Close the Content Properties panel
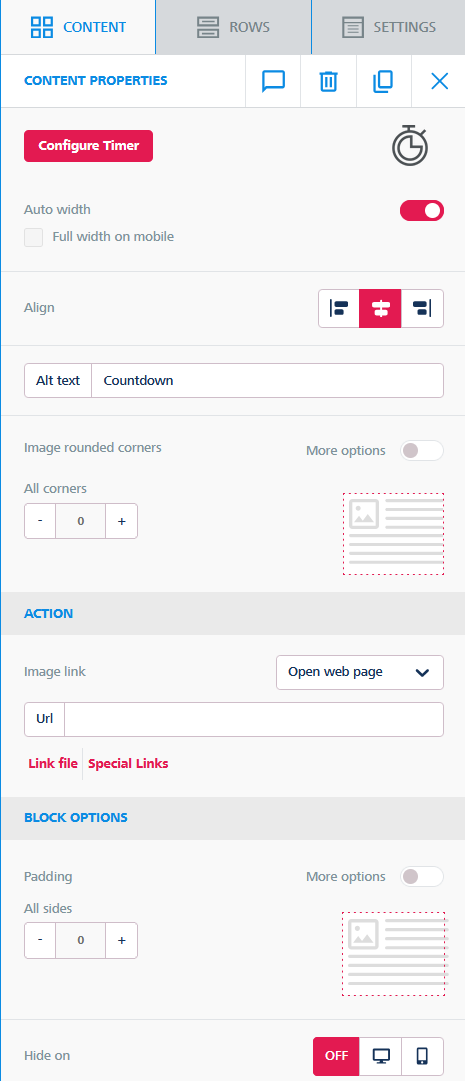 439,81
